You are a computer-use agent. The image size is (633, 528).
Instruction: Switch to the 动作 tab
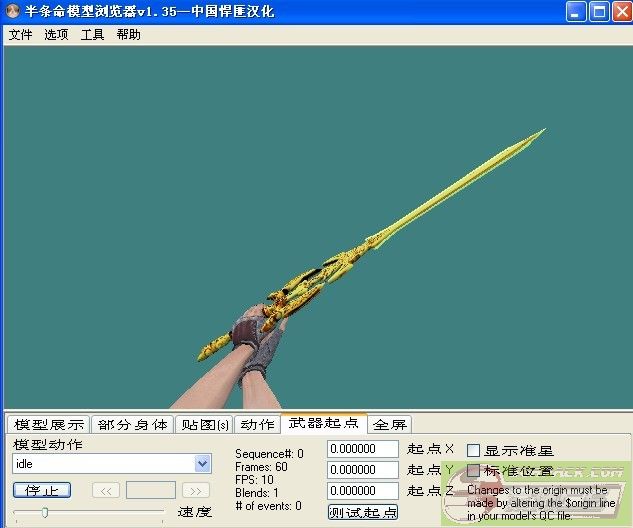257,425
